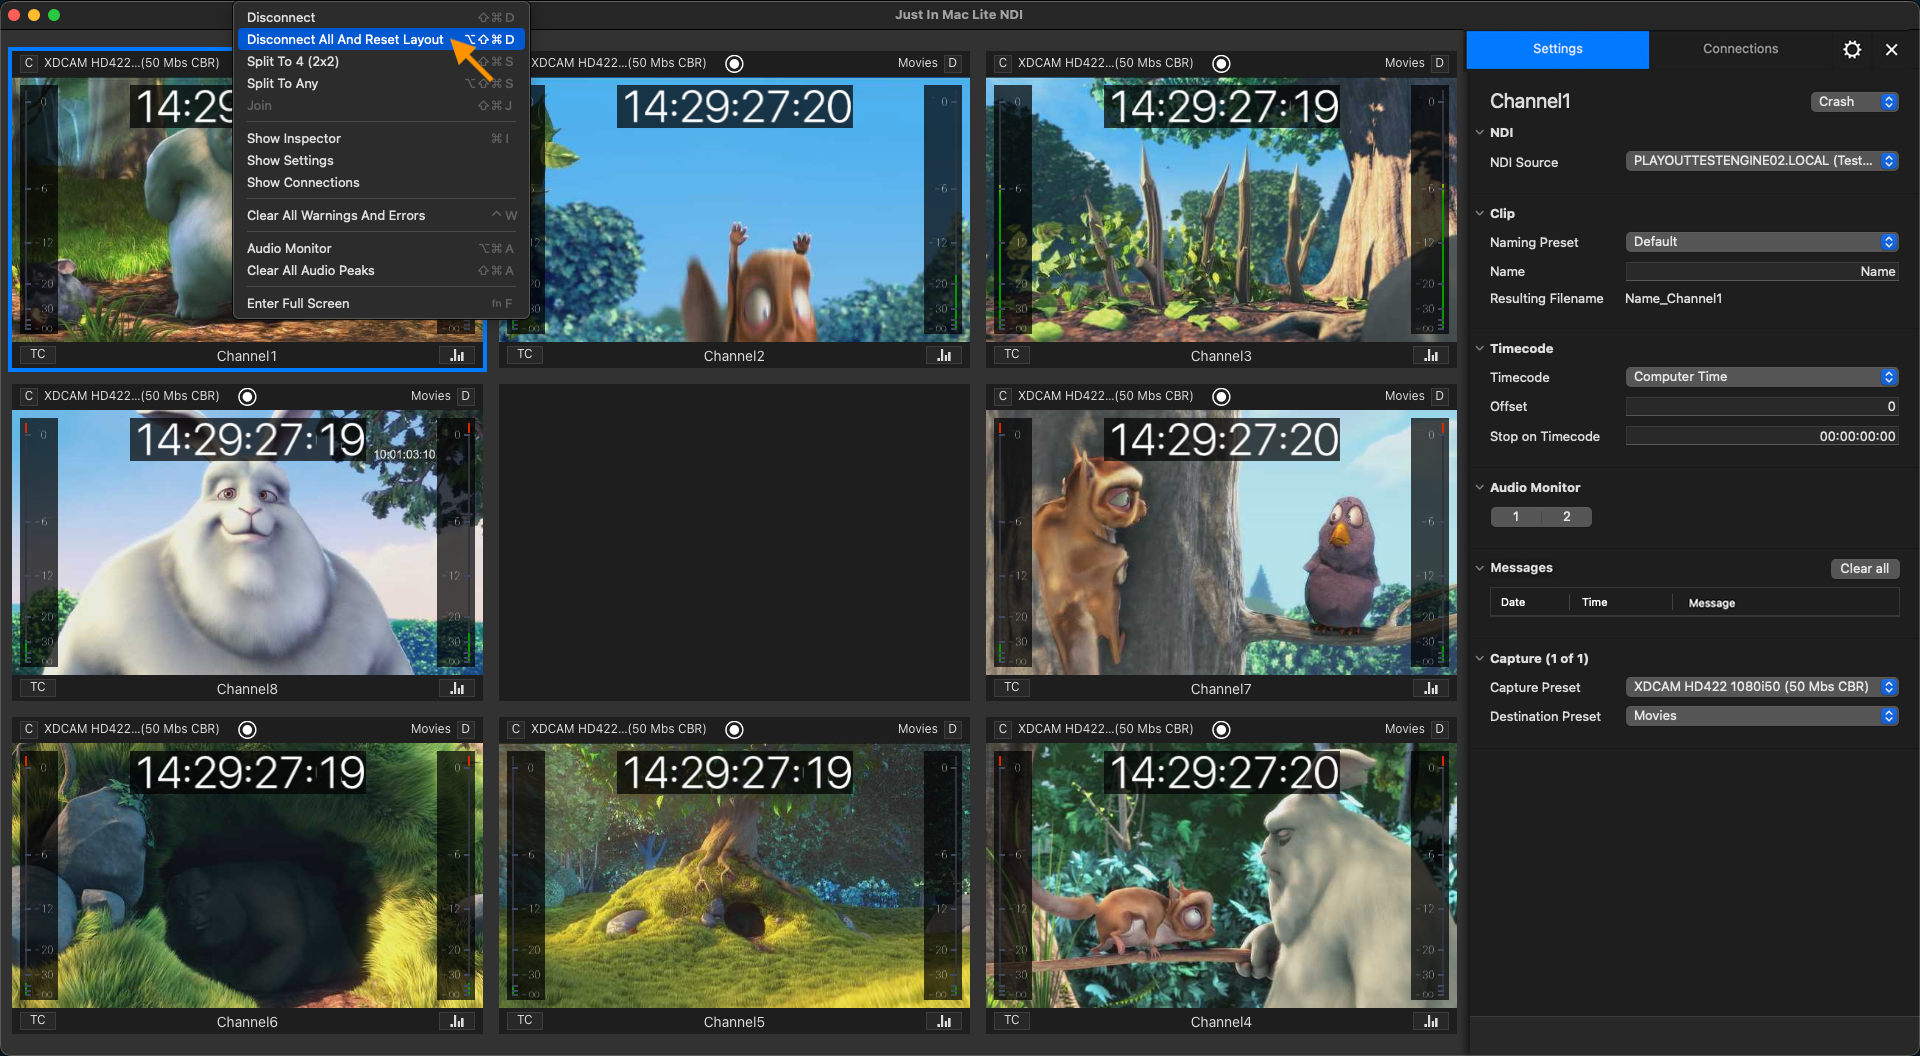Select the Channel8 video preview
The height and width of the screenshot is (1056, 1920).
[x=247, y=542]
